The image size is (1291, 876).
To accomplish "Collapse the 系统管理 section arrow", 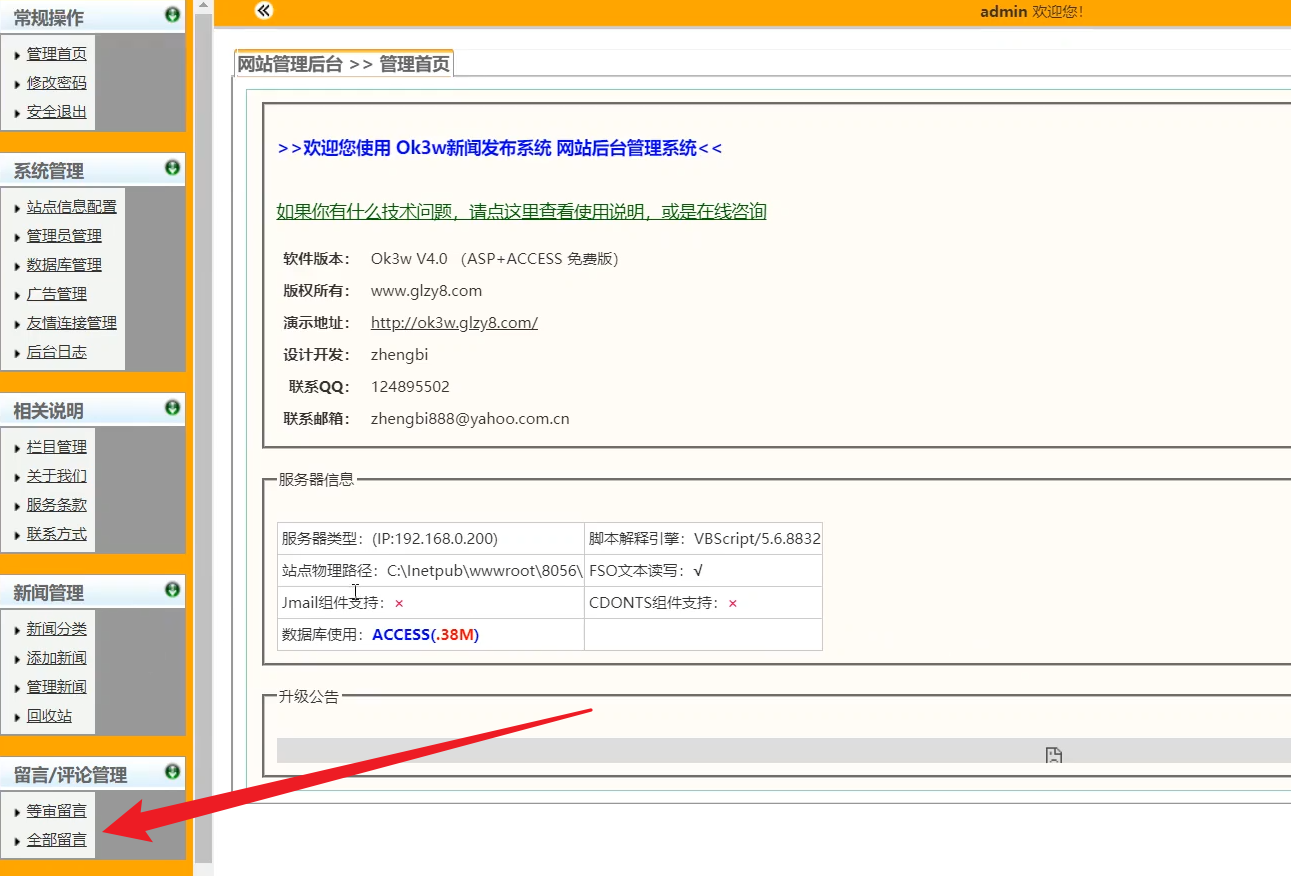I will tap(172, 168).
